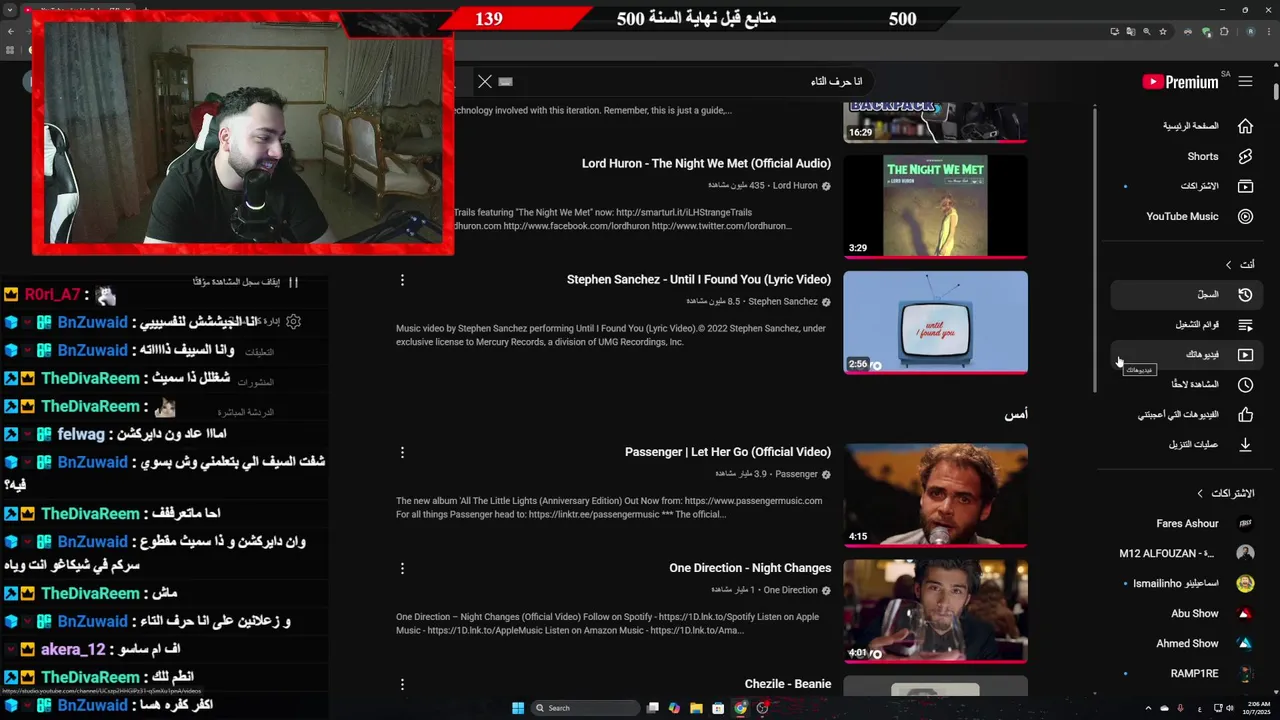Open the YouTube Music sidebar icon

(1245, 216)
